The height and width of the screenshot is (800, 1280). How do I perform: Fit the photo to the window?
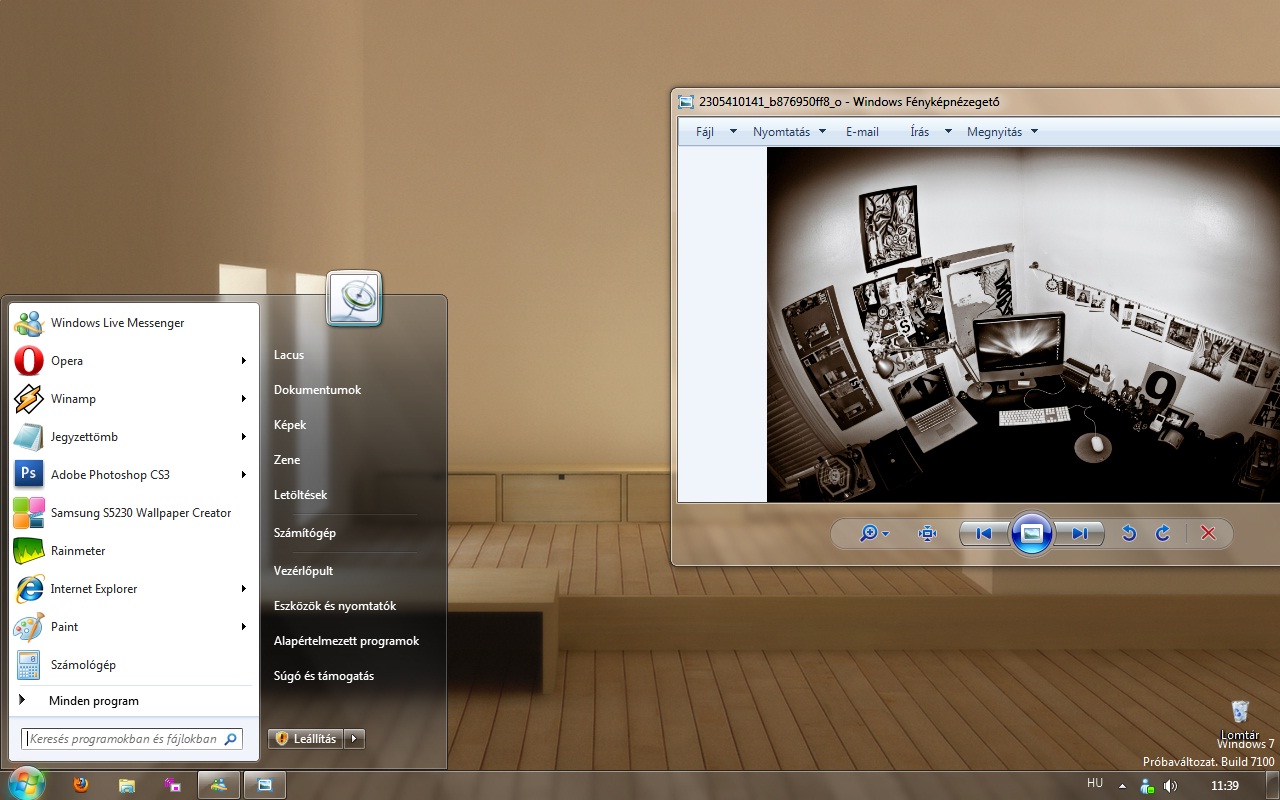point(927,534)
